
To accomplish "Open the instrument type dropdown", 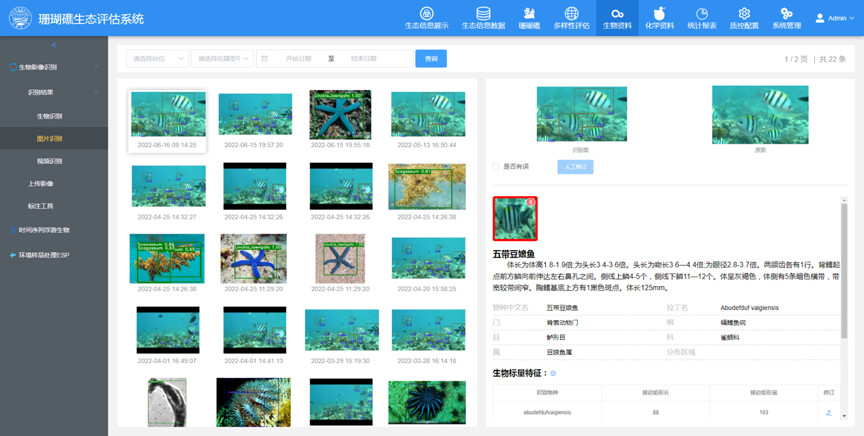I will point(221,59).
